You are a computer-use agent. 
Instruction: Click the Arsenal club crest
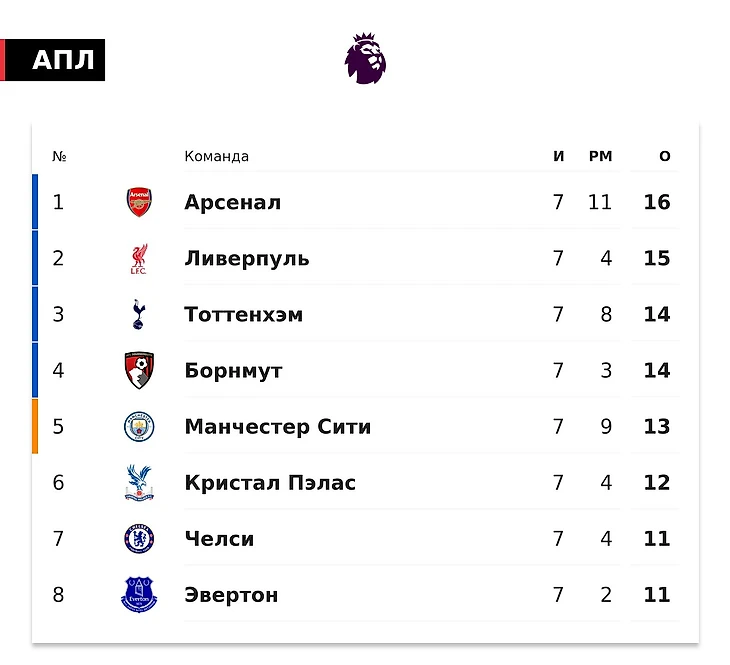click(139, 202)
